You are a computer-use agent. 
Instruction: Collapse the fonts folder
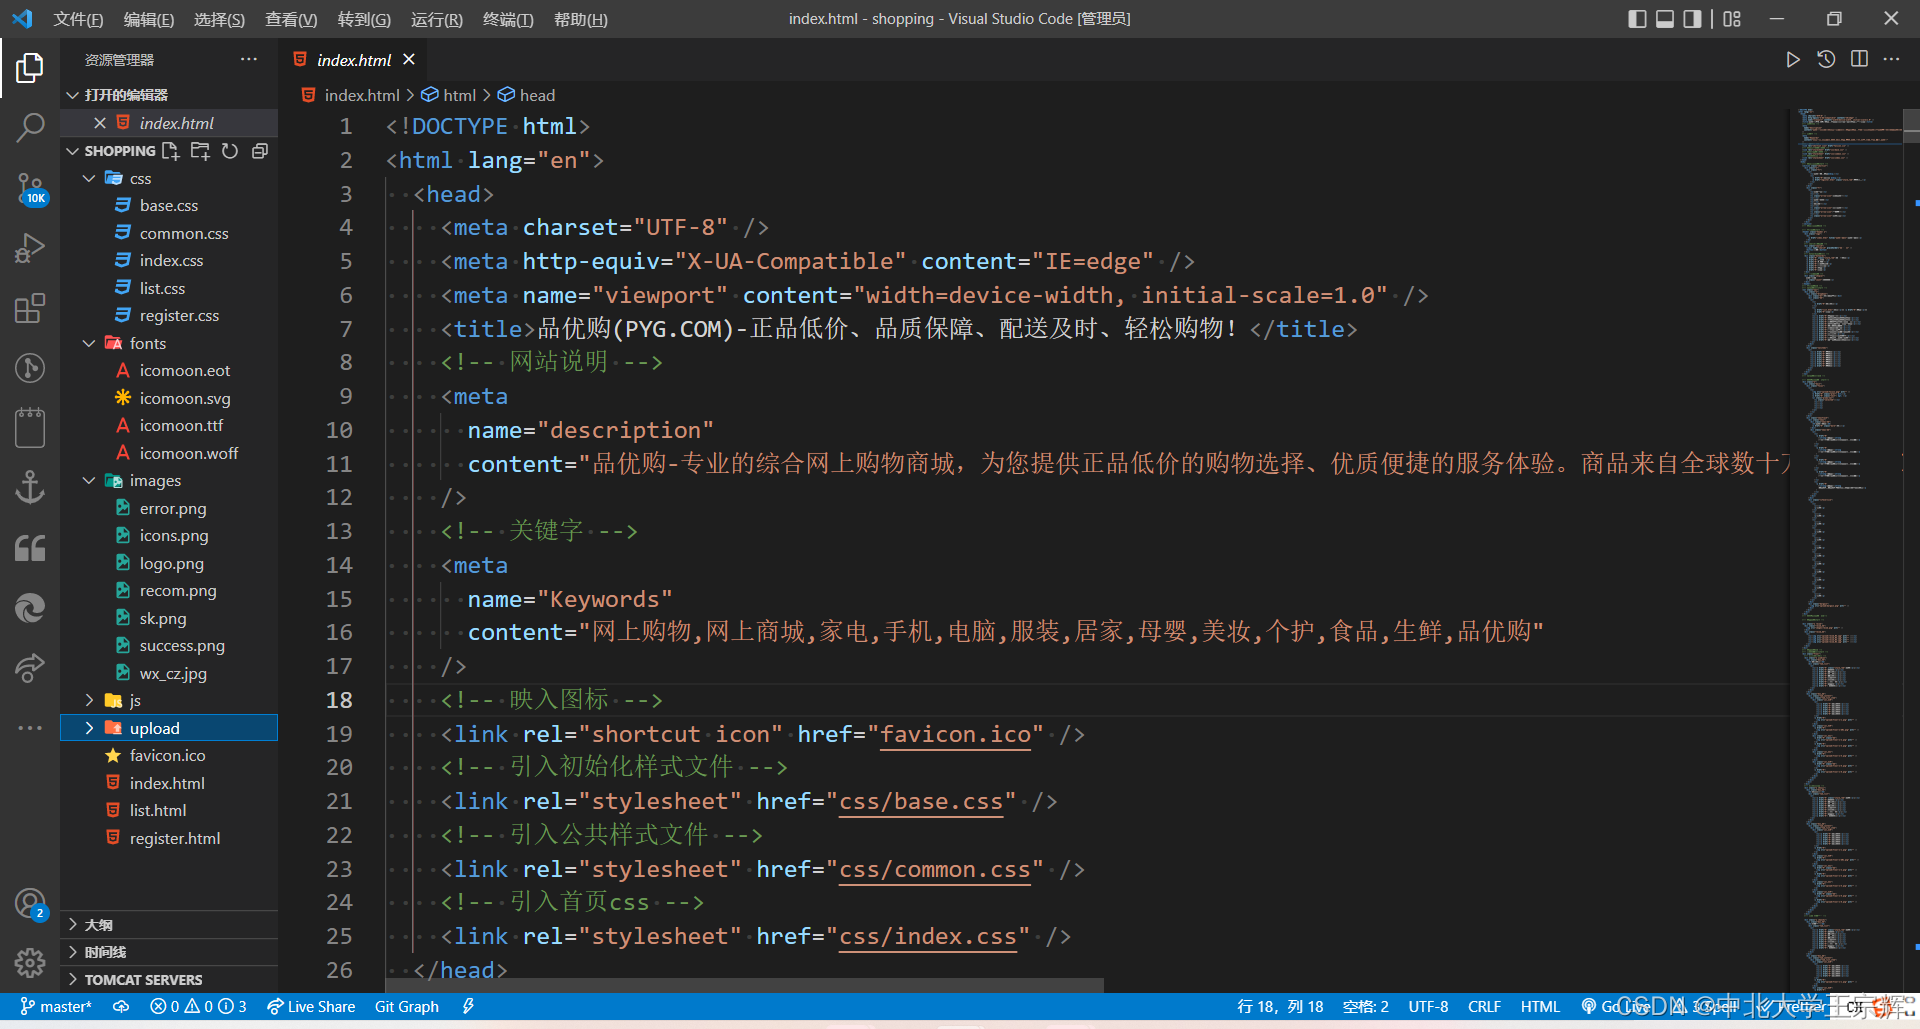[x=89, y=343]
